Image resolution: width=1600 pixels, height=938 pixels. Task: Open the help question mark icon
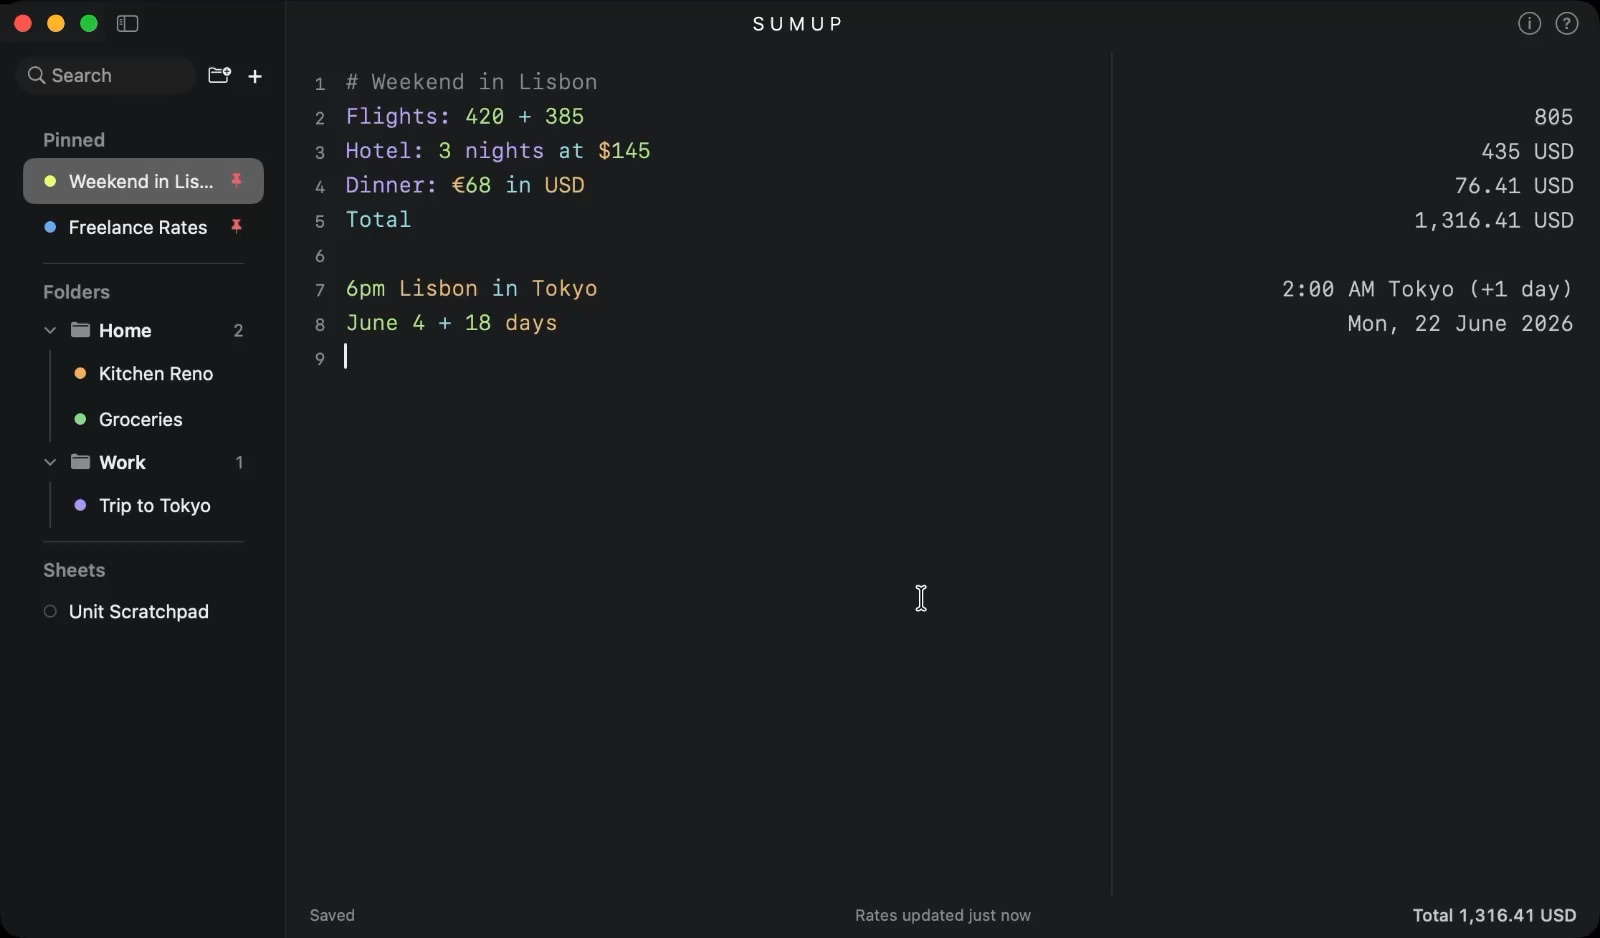click(1567, 23)
